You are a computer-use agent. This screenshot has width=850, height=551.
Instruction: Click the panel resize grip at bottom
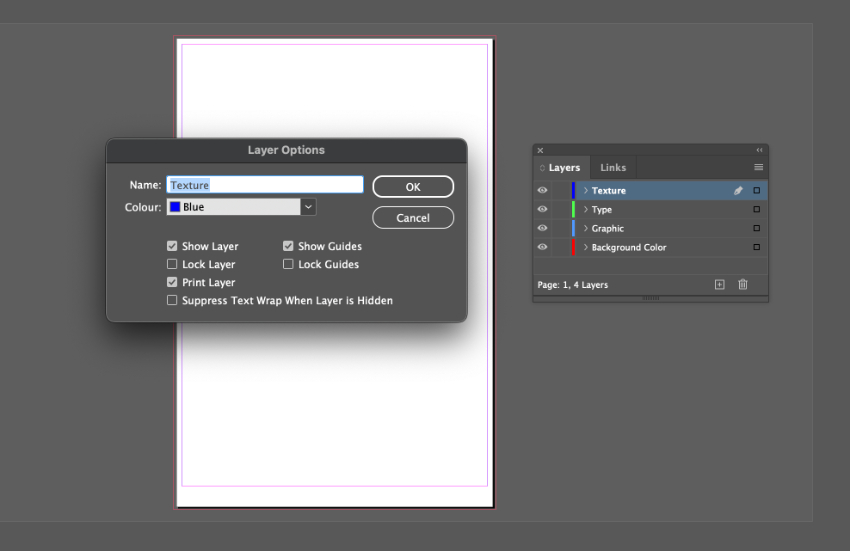point(651,298)
